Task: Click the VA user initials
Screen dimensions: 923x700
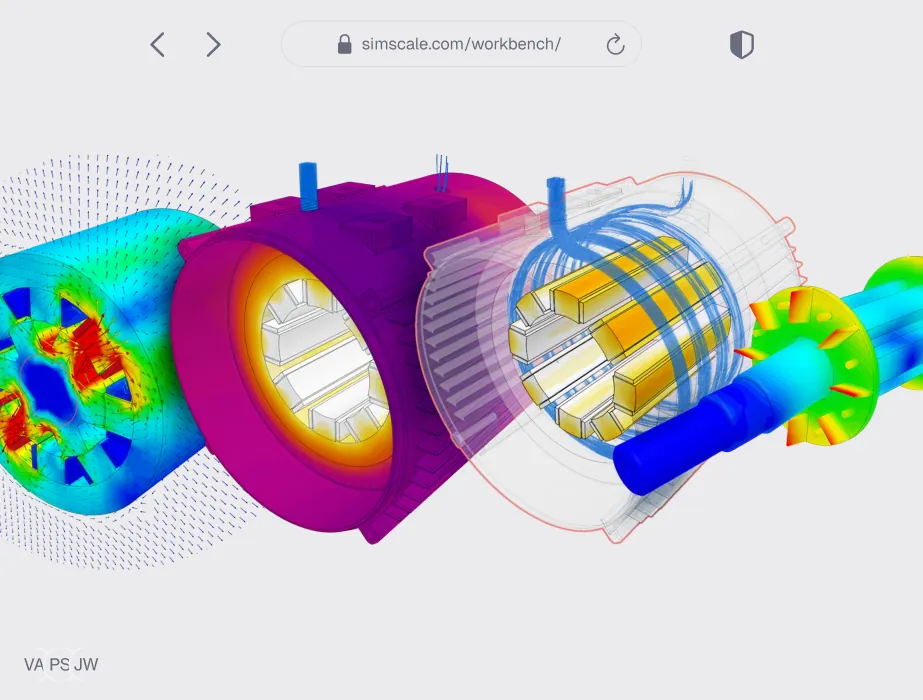Action: (34, 665)
